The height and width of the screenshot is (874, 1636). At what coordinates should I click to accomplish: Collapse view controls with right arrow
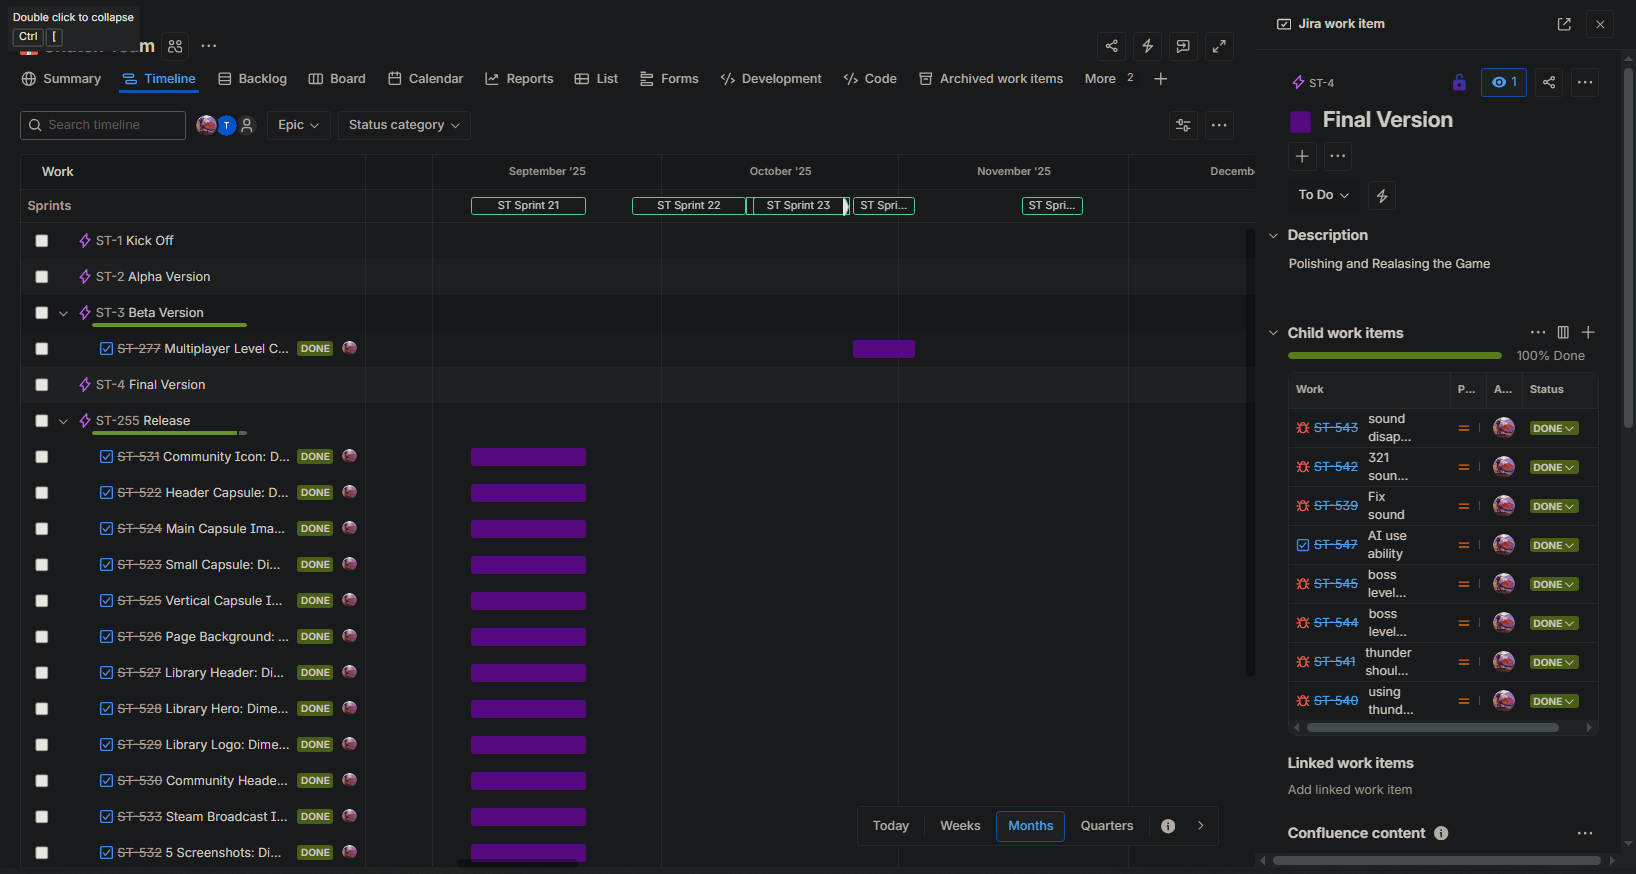[x=1201, y=826]
